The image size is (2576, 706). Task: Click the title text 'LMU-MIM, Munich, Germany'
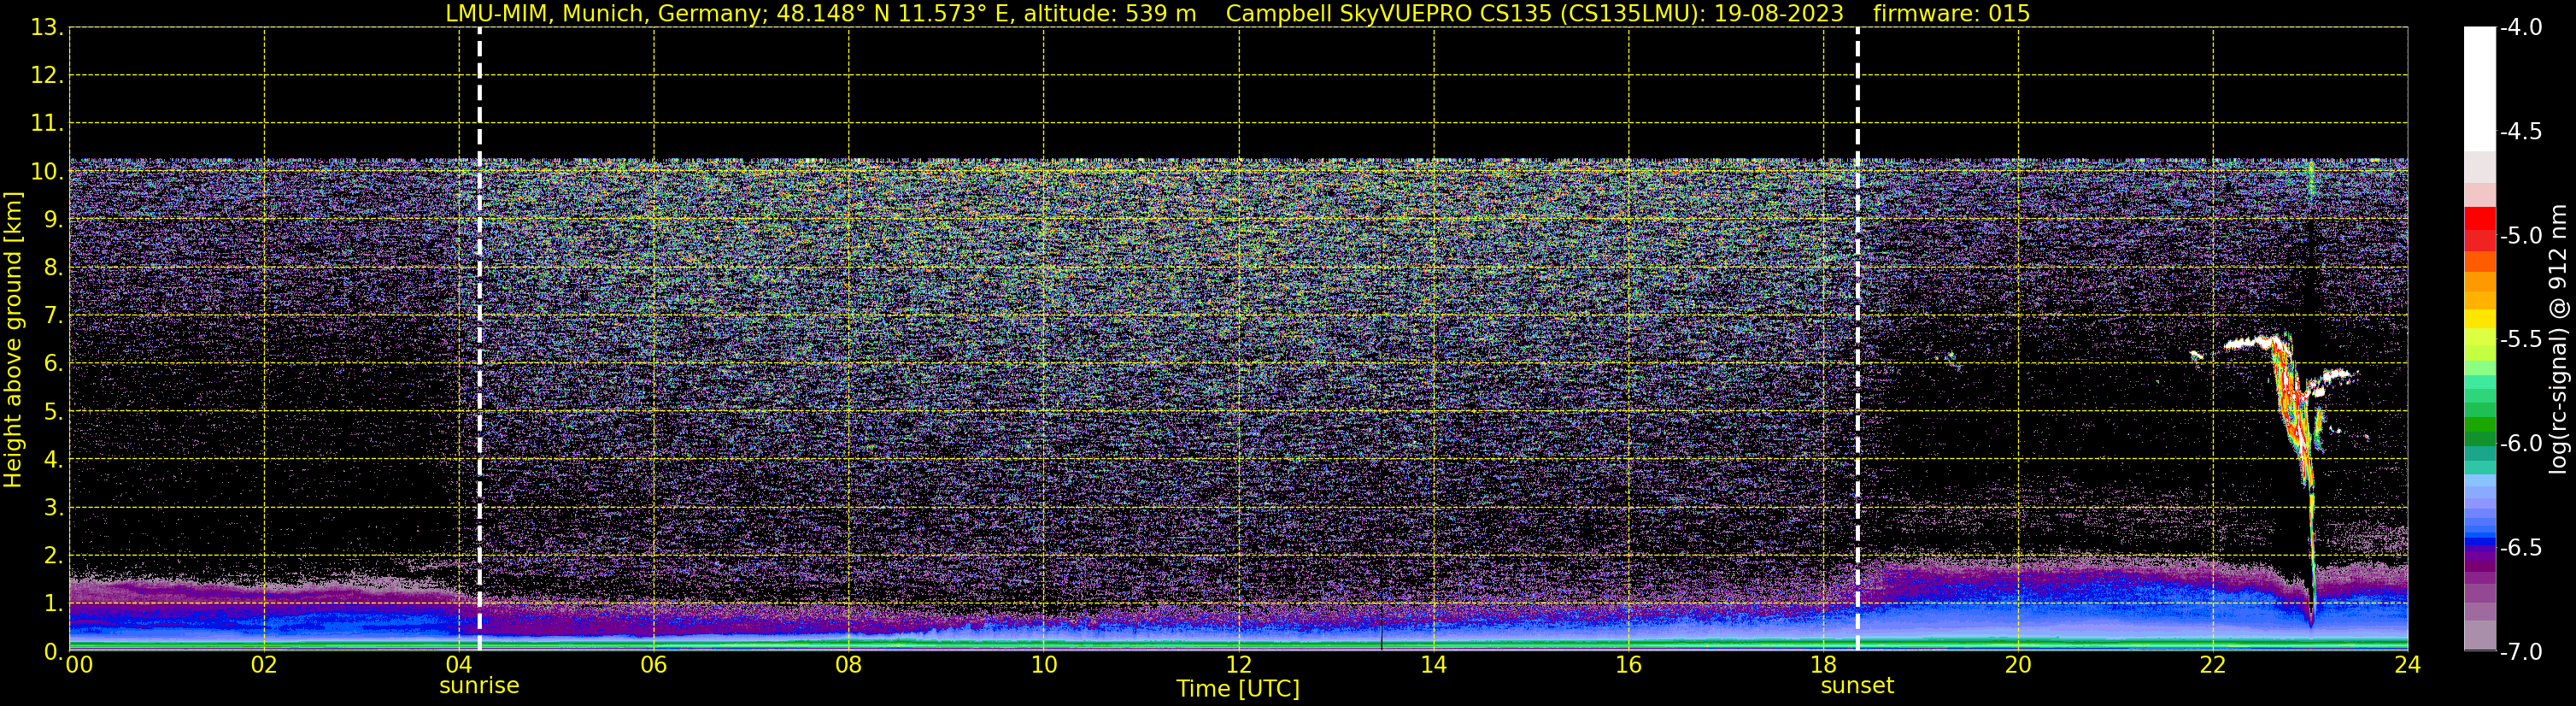pos(606,14)
